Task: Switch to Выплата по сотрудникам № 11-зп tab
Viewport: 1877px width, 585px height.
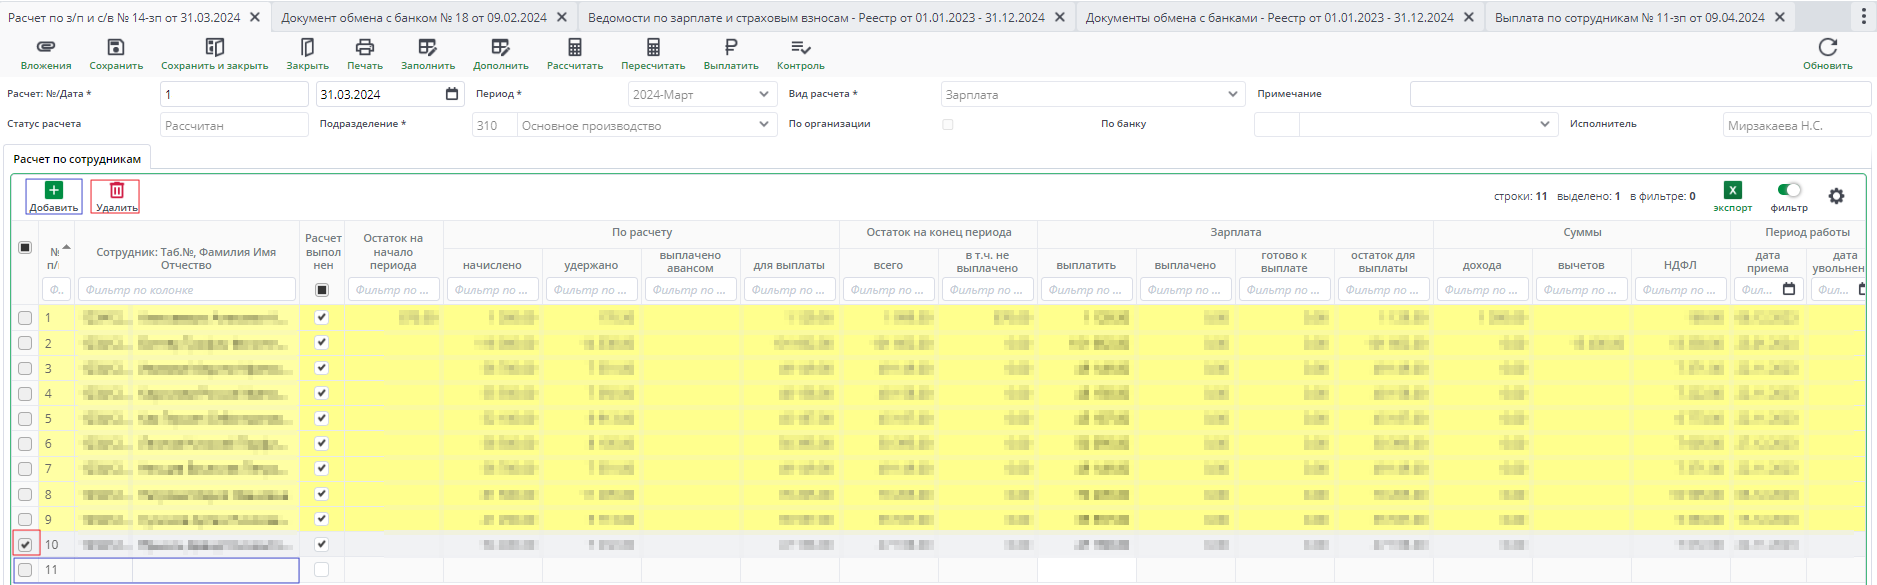Action: point(1629,17)
